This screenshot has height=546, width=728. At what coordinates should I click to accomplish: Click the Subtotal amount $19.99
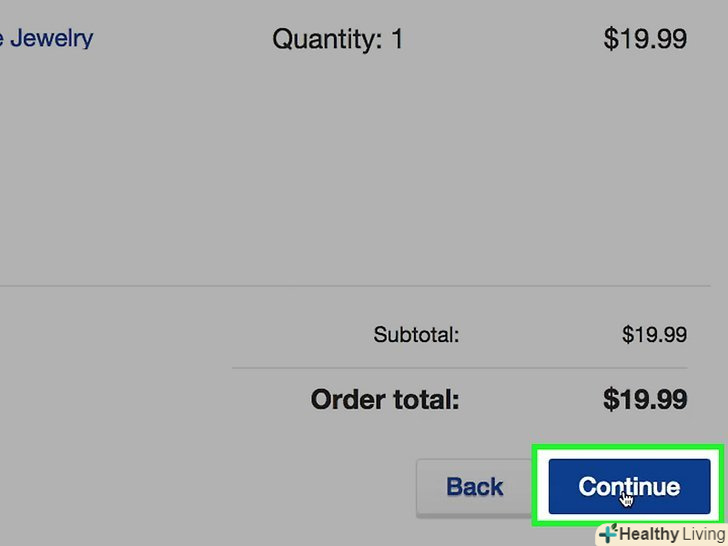pos(654,335)
